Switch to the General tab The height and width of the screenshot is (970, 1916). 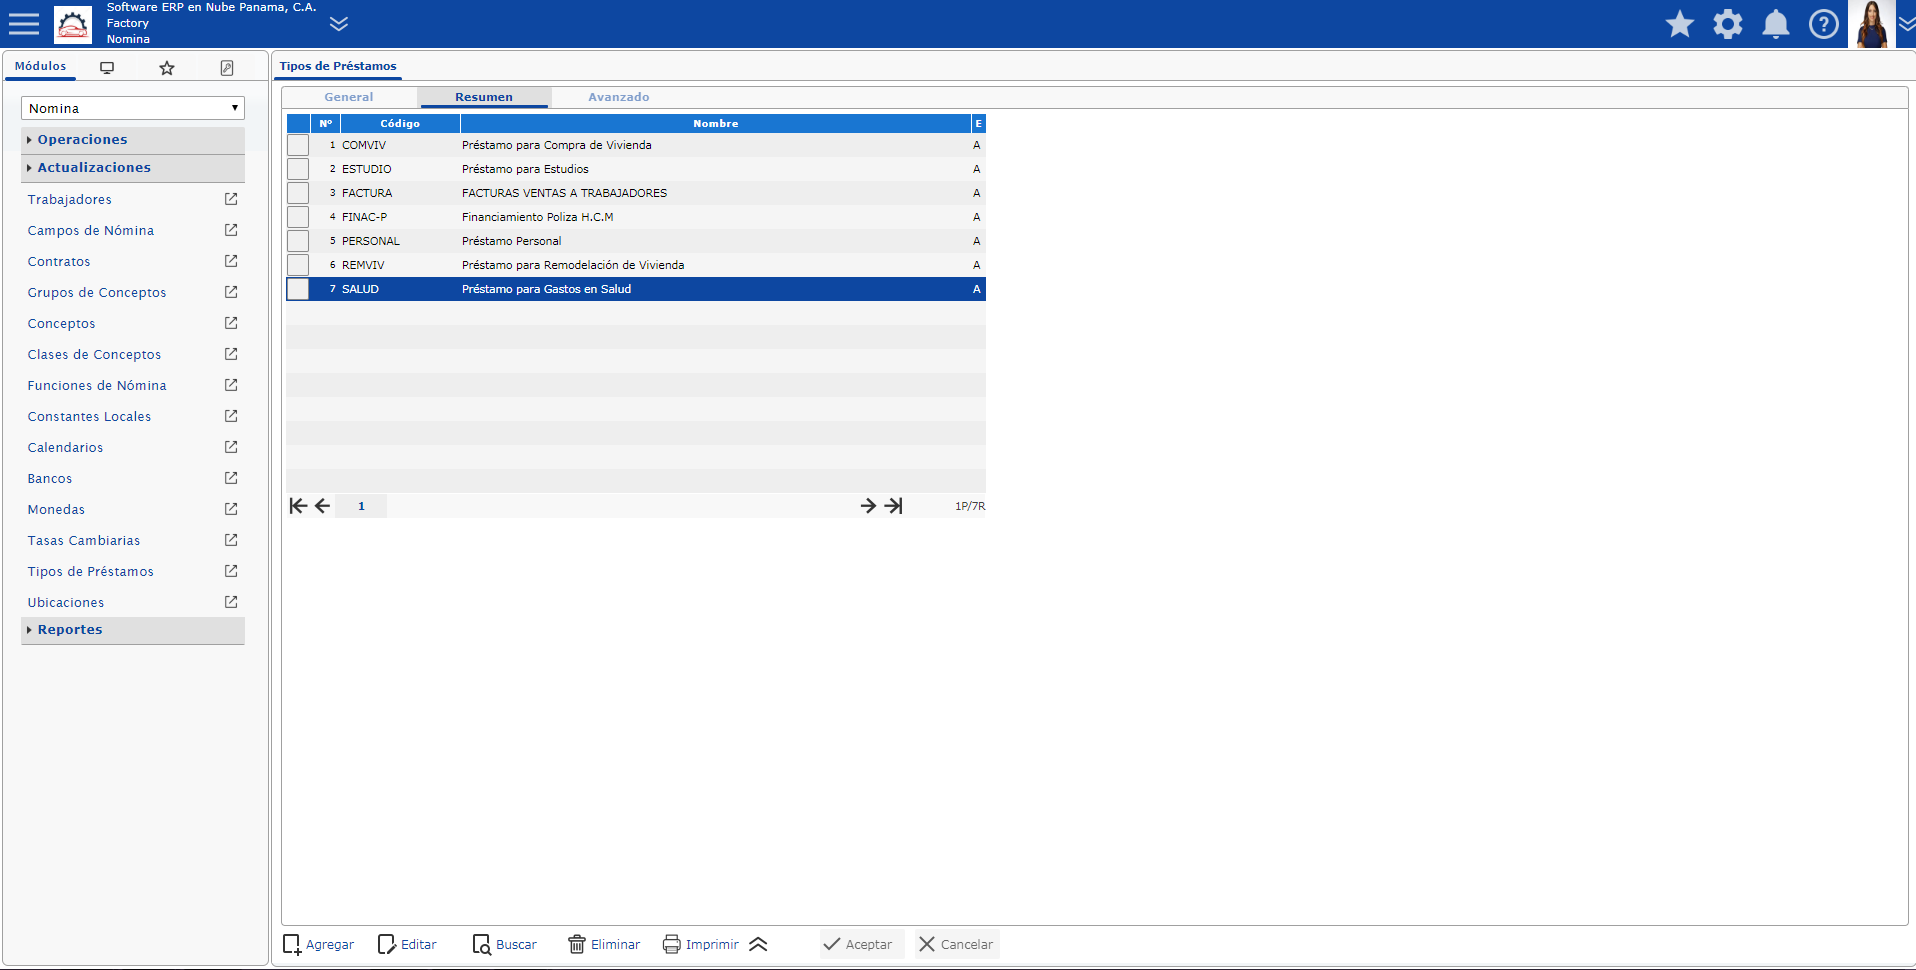349,97
